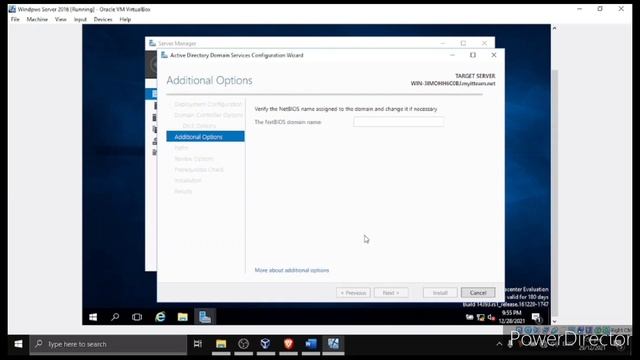Viewport: 640px width, 360px height.
Task: Launch Internet Explorer from guest taskbar
Action: pyautogui.click(x=160, y=317)
